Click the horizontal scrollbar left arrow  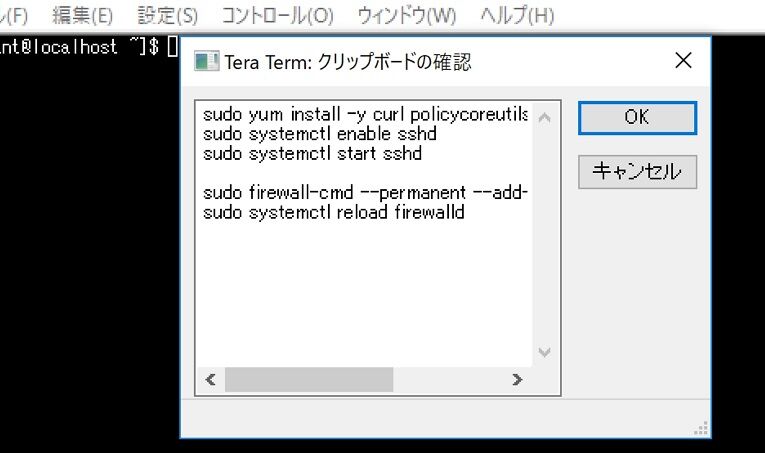tap(210, 379)
